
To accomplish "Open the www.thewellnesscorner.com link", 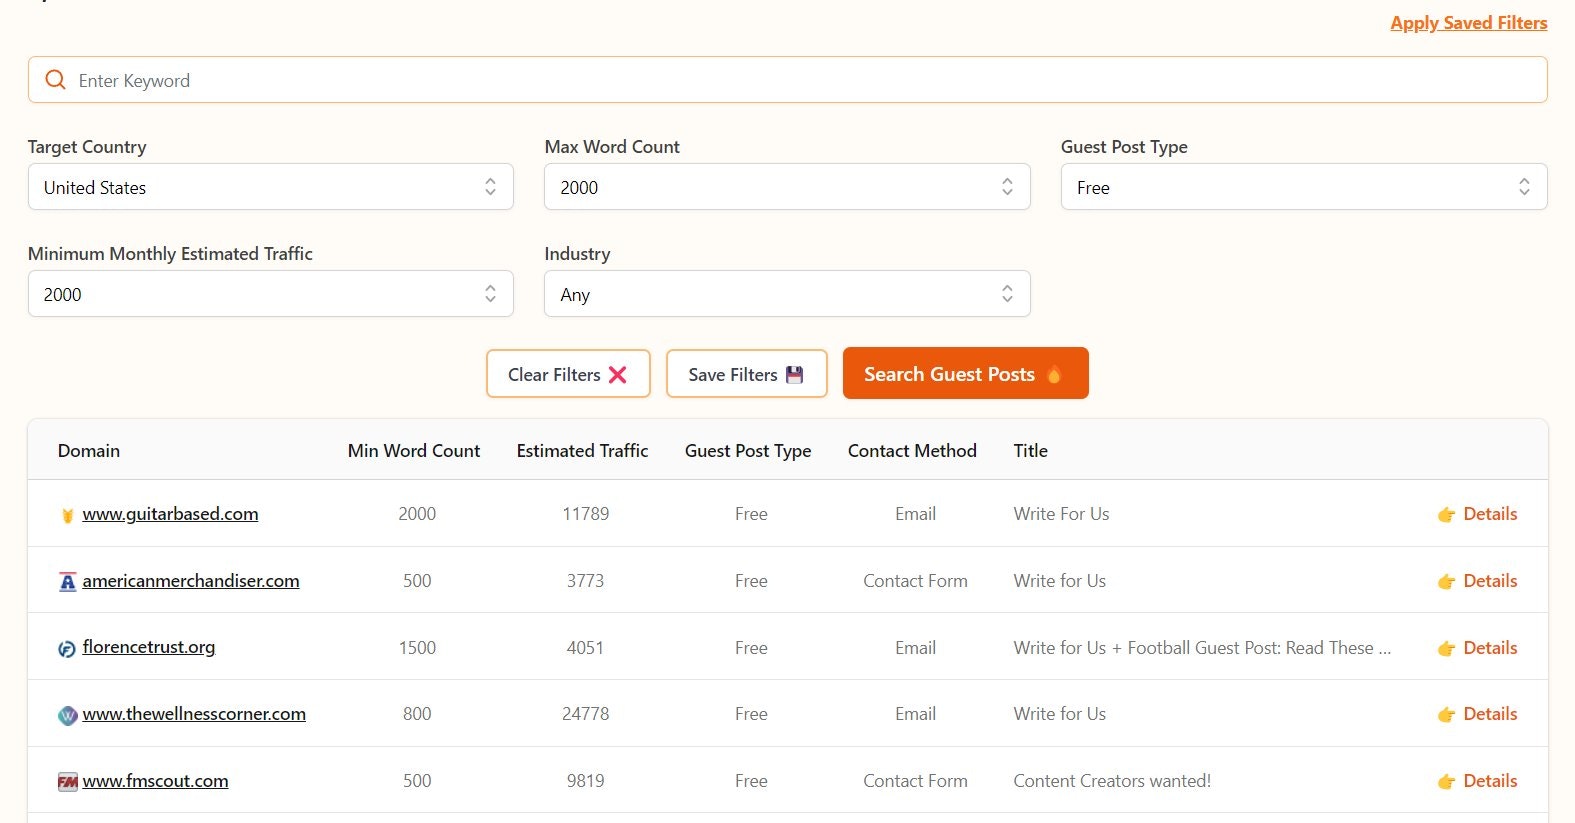I will point(194,714).
